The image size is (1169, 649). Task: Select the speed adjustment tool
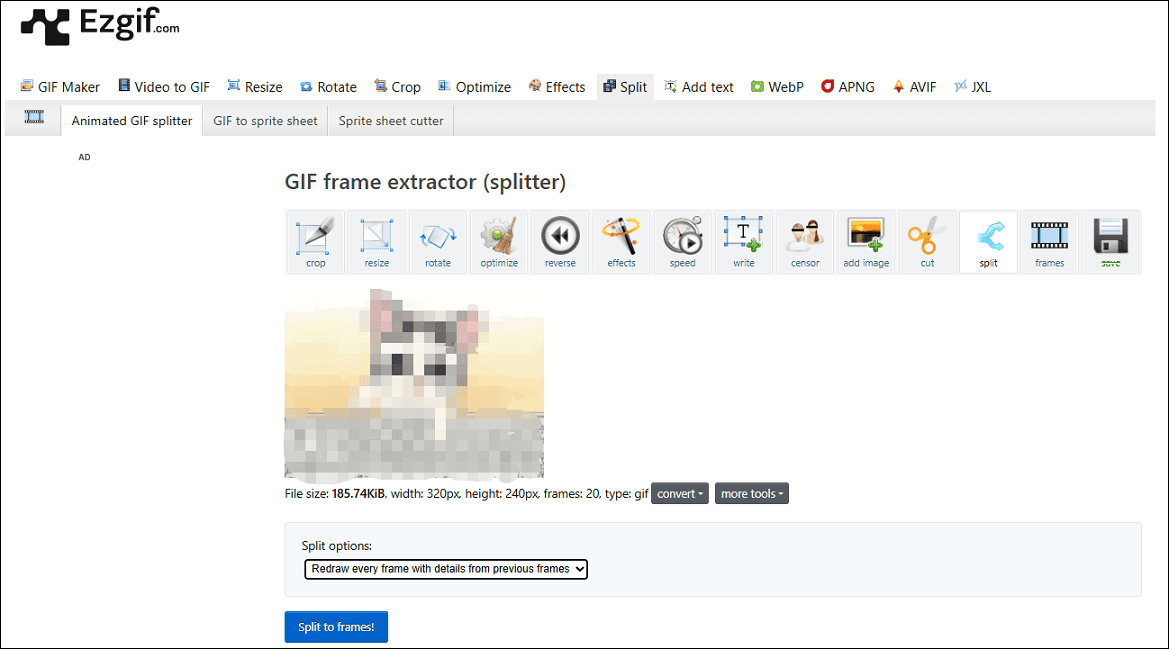point(682,241)
